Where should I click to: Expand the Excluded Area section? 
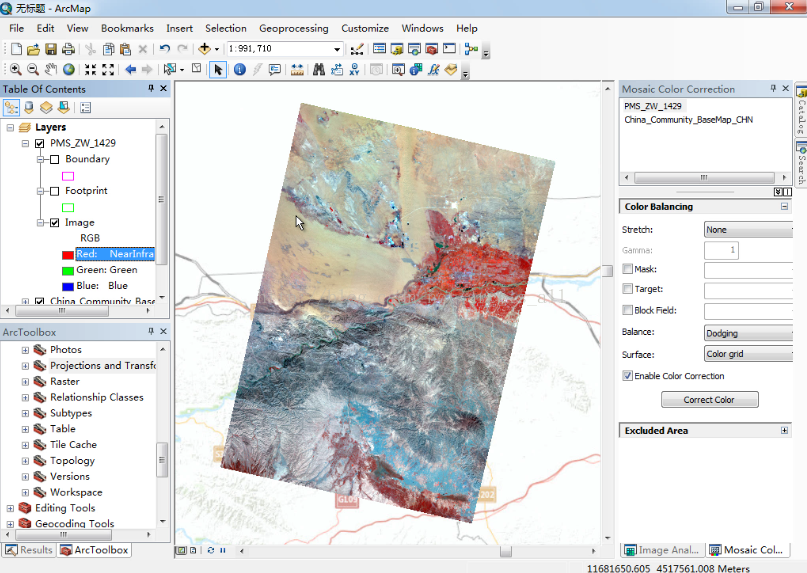[784, 431]
